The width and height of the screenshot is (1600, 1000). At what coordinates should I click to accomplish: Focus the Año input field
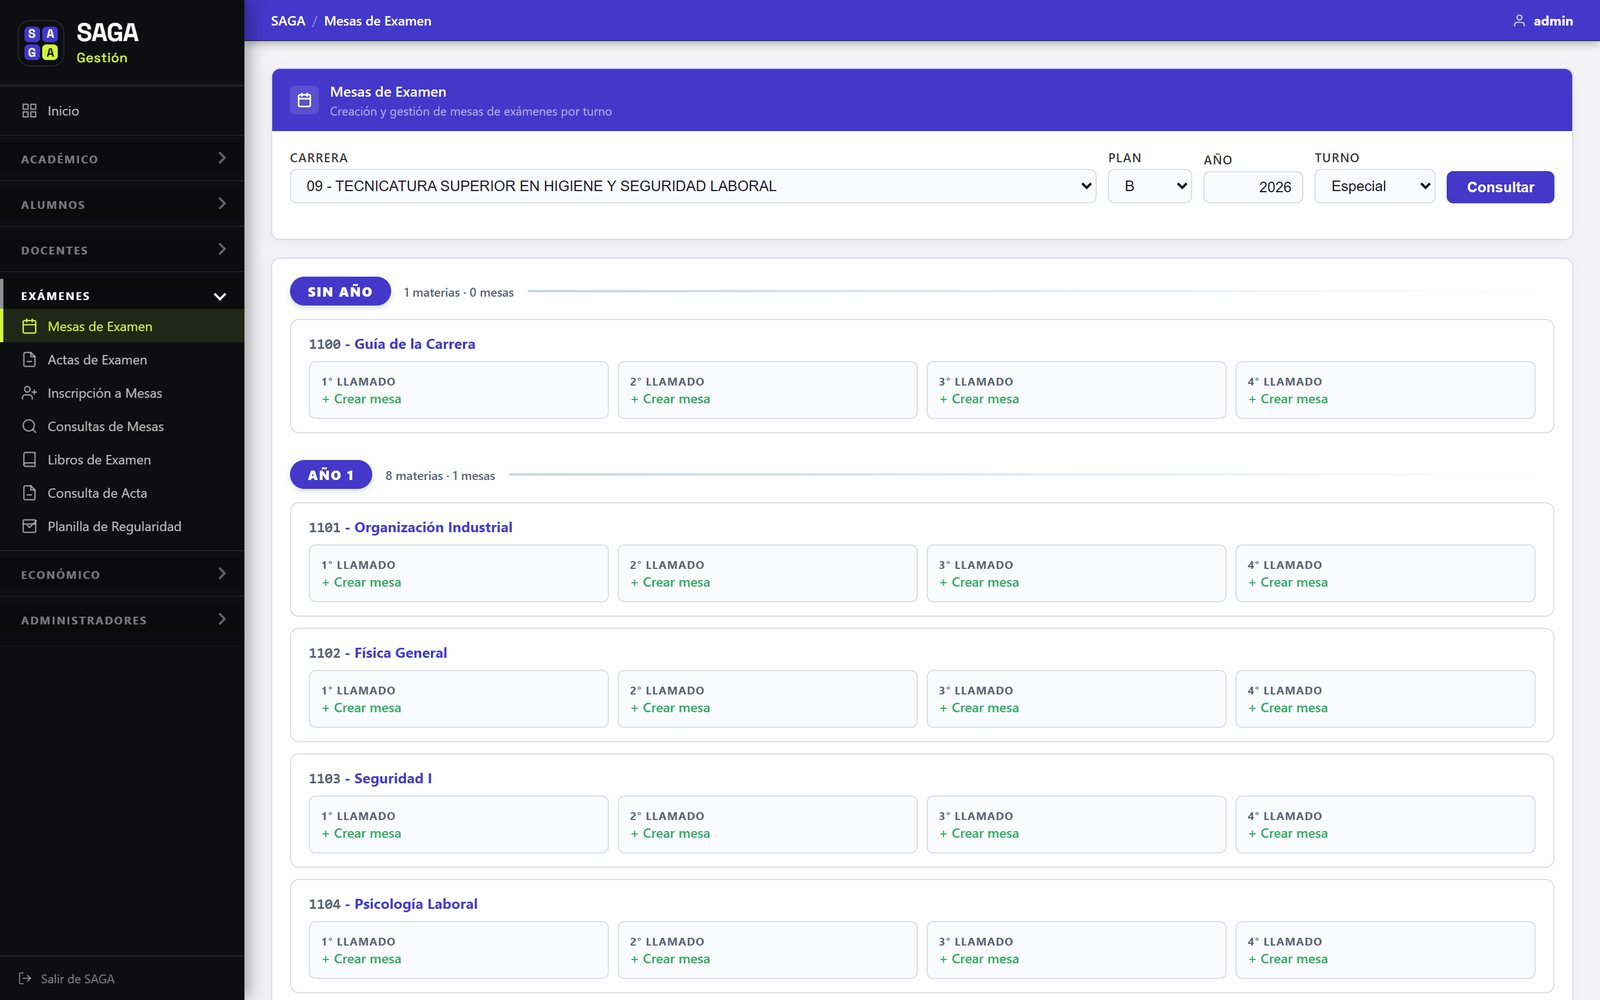(x=1253, y=187)
